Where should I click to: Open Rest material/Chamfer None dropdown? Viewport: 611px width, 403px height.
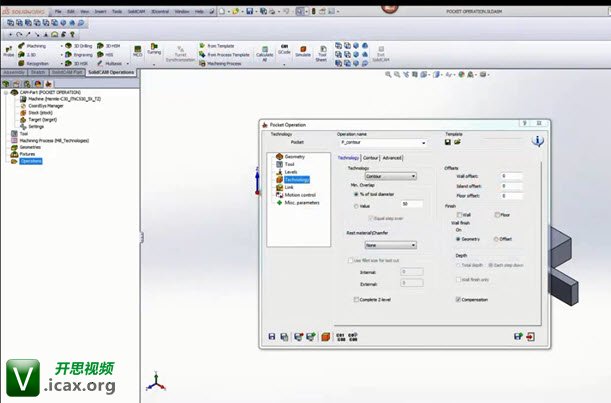[x=390, y=245]
